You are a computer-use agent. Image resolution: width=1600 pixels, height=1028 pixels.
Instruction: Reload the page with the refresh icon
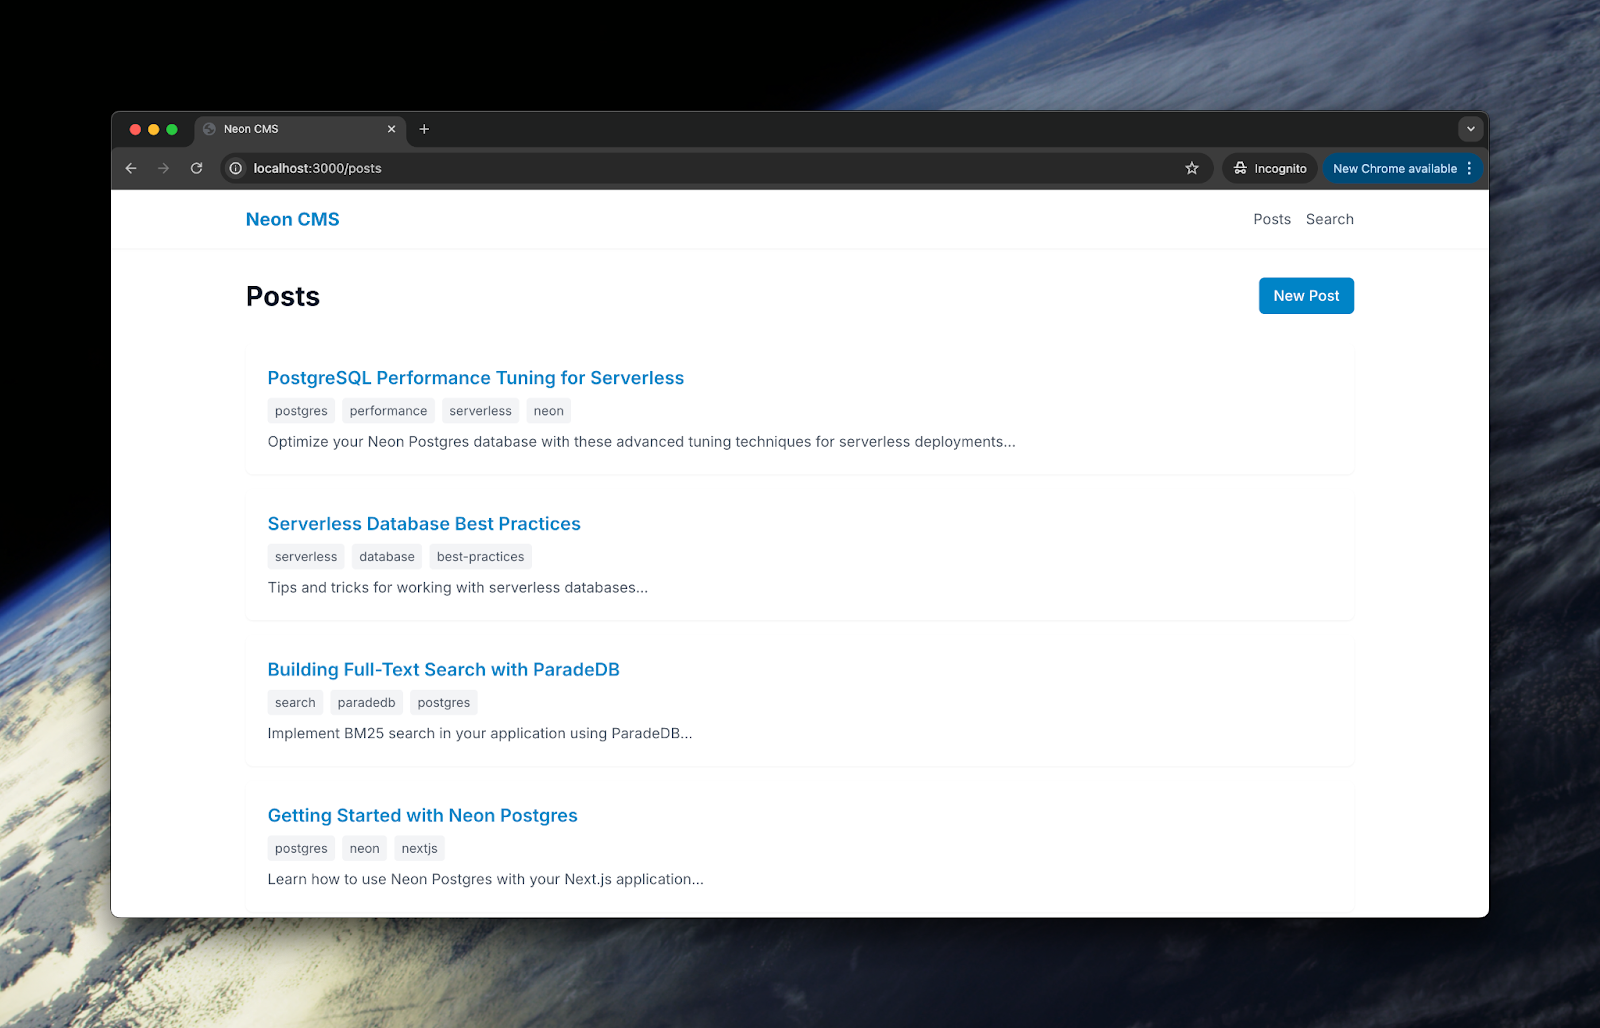197,168
